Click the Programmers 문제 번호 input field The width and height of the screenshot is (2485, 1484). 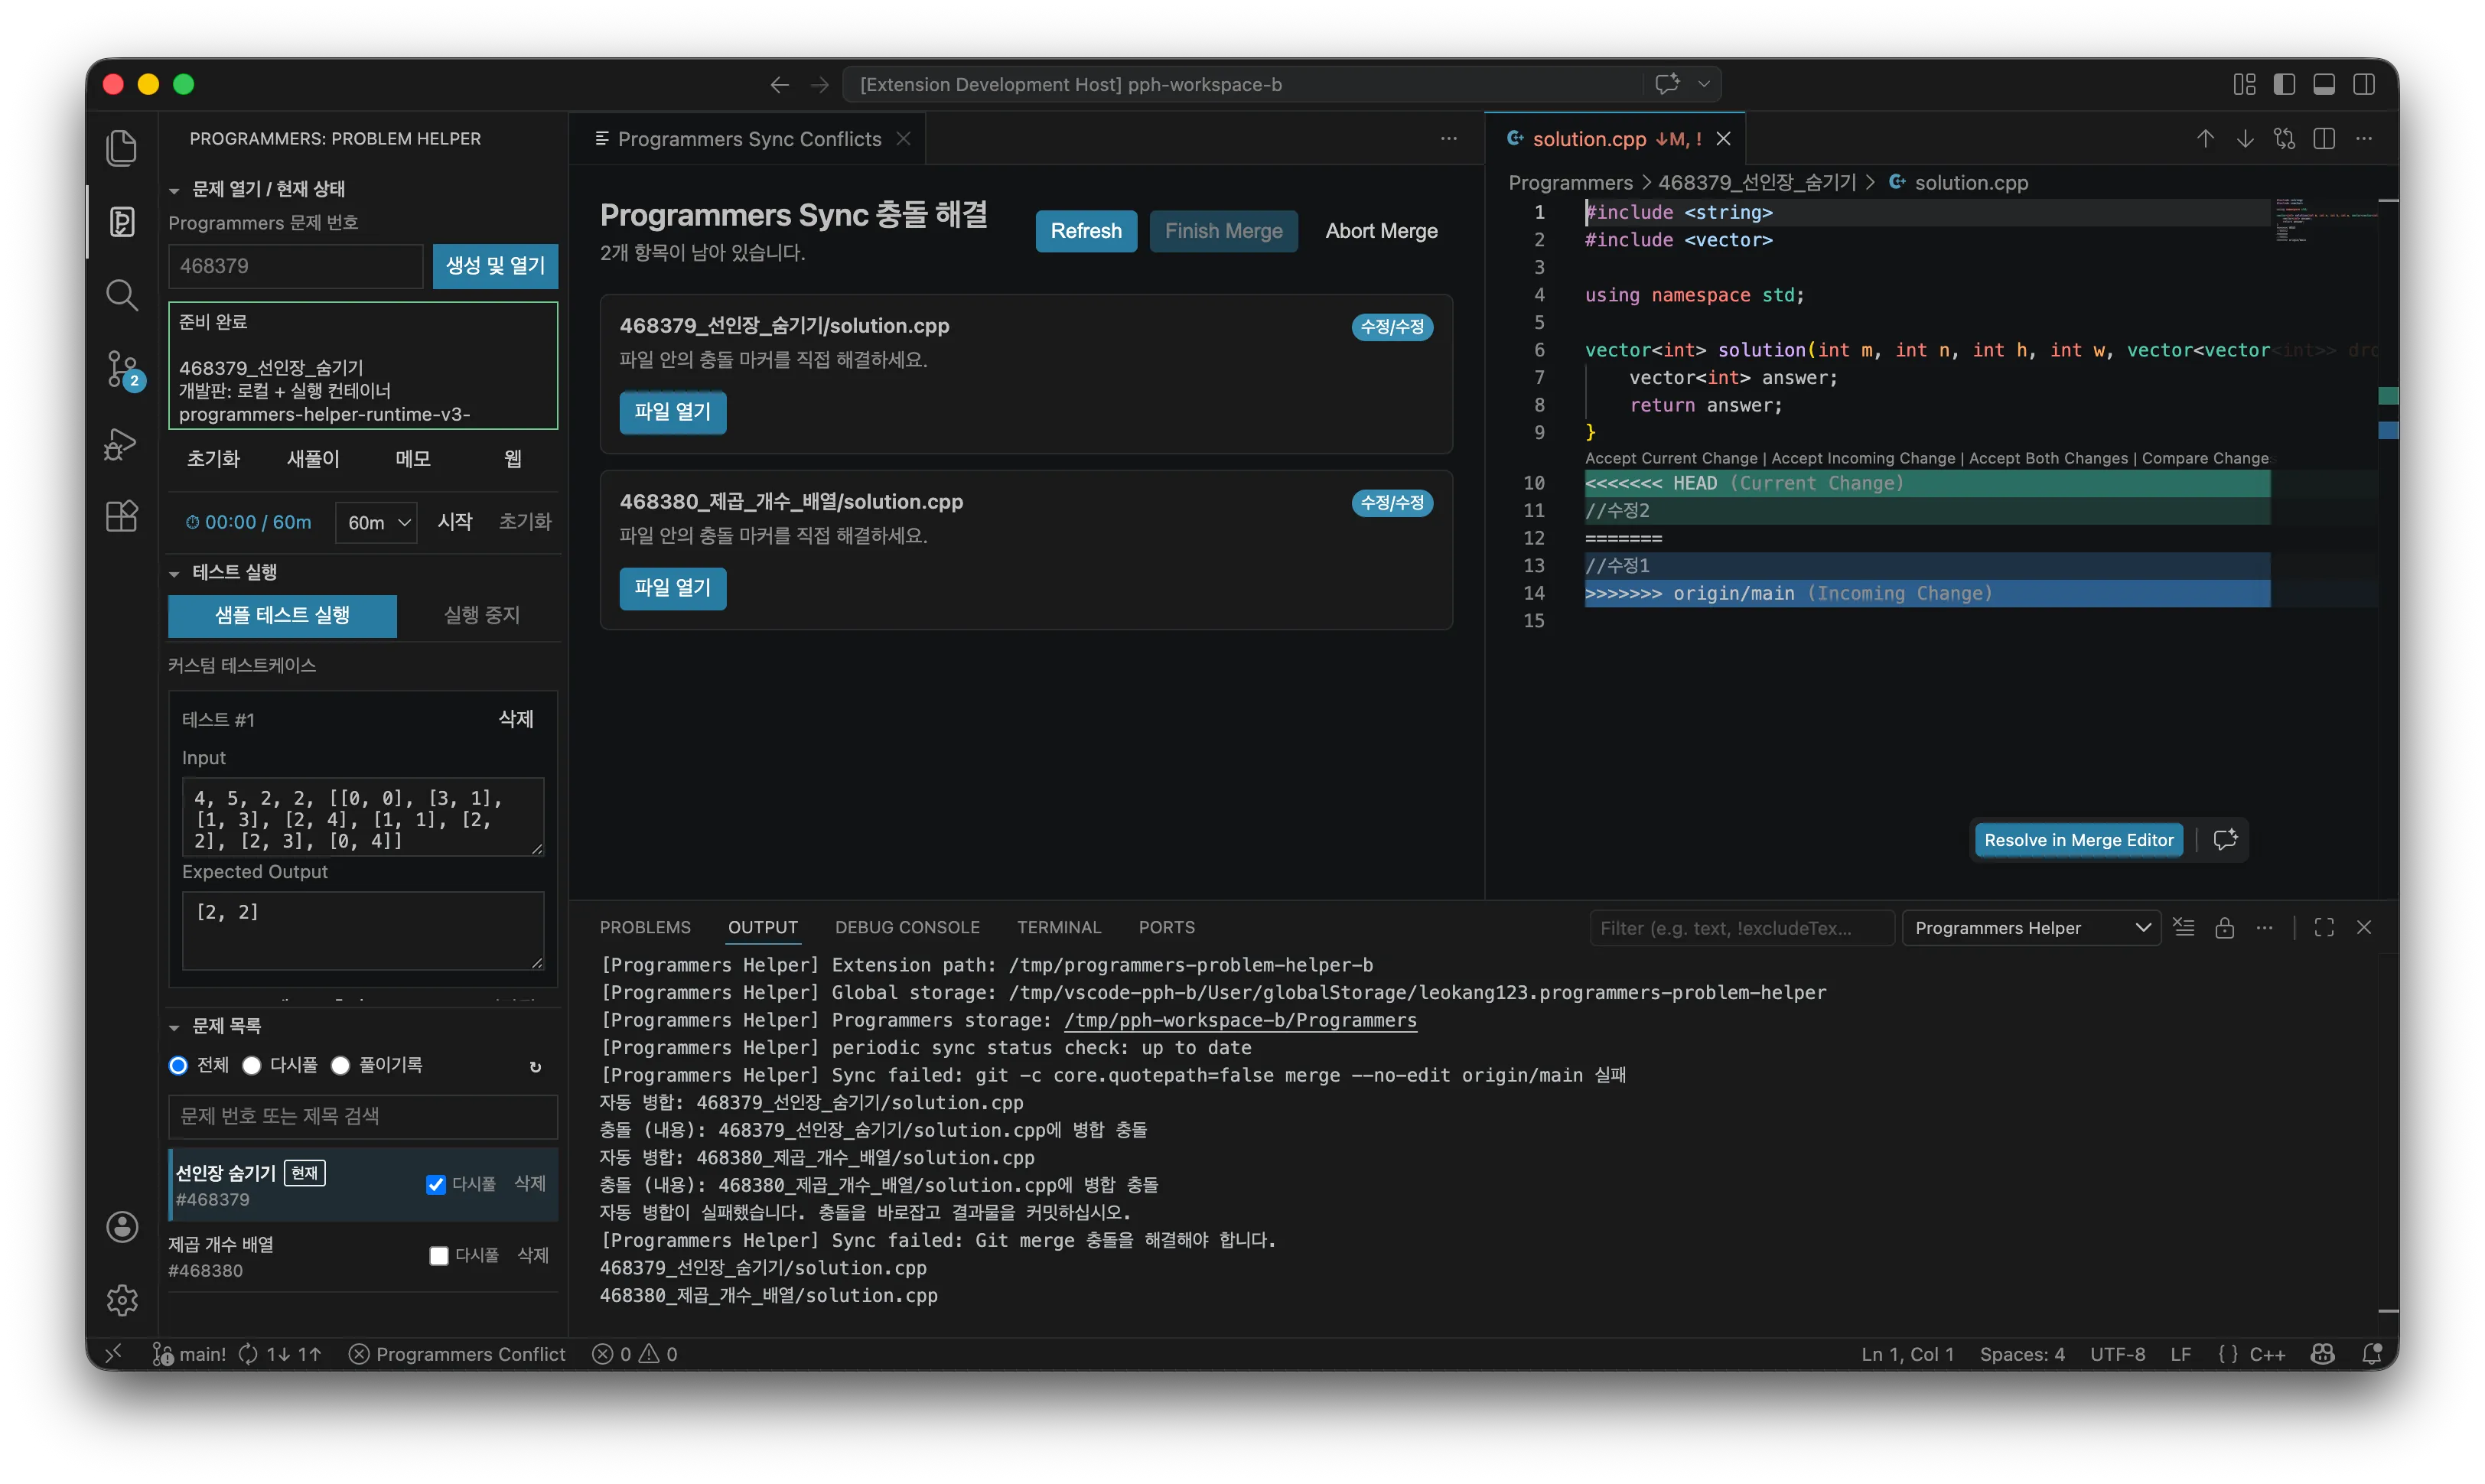[295, 266]
